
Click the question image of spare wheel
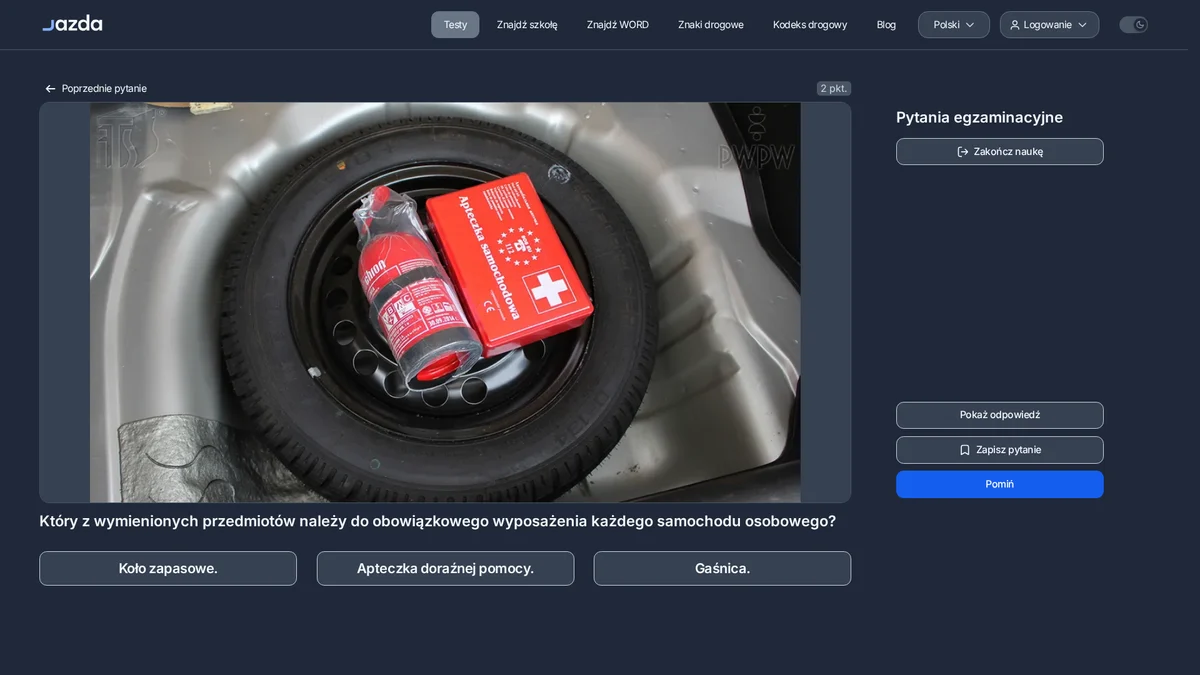pos(445,302)
